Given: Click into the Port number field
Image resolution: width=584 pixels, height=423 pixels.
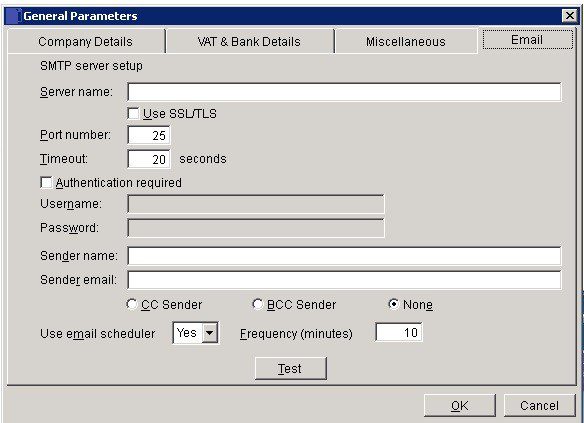Looking at the screenshot, I should pos(149,135).
